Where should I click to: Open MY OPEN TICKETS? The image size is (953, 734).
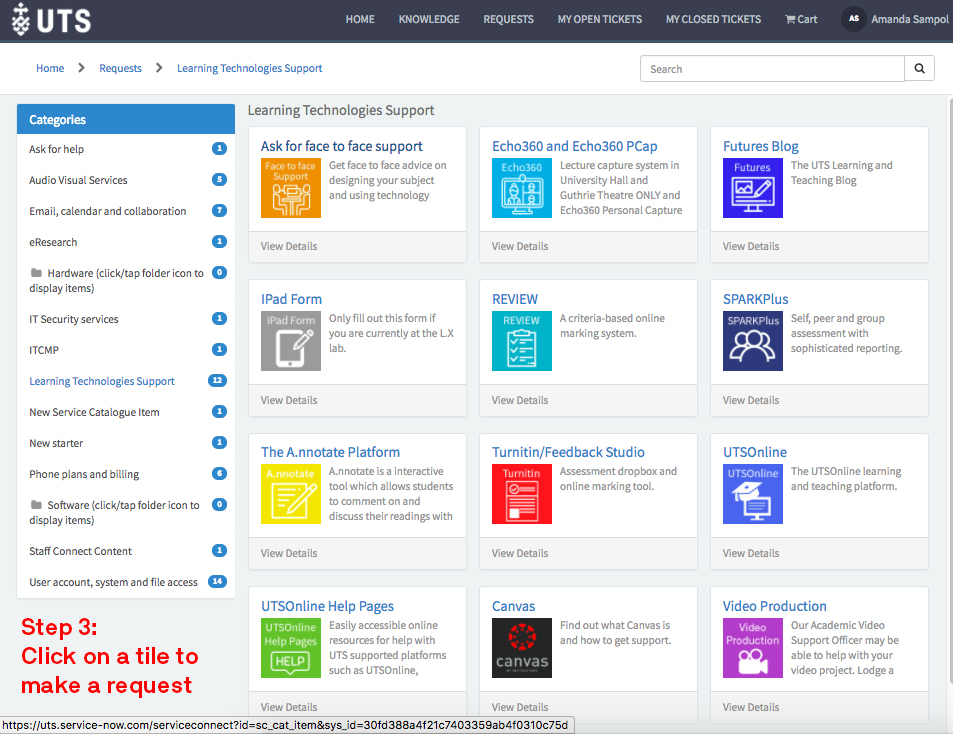600,19
